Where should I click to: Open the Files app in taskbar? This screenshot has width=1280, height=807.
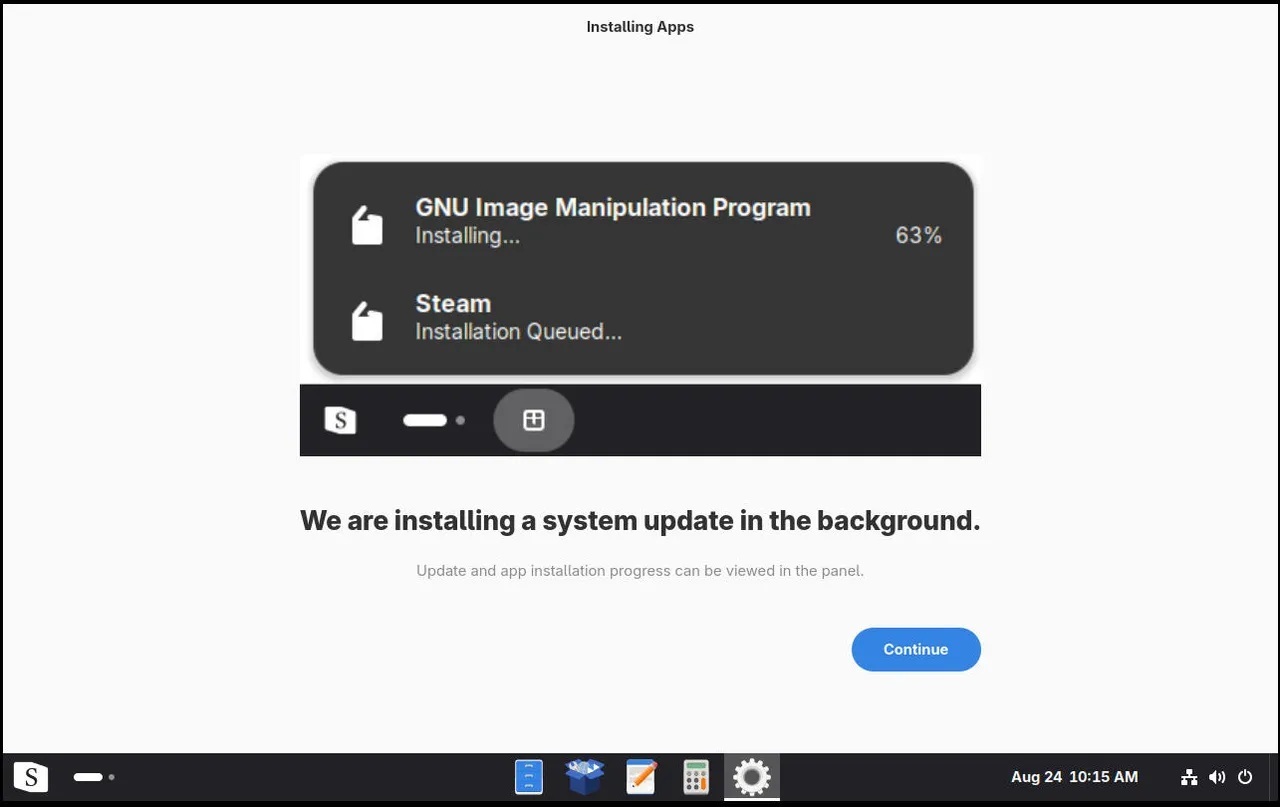tap(529, 777)
